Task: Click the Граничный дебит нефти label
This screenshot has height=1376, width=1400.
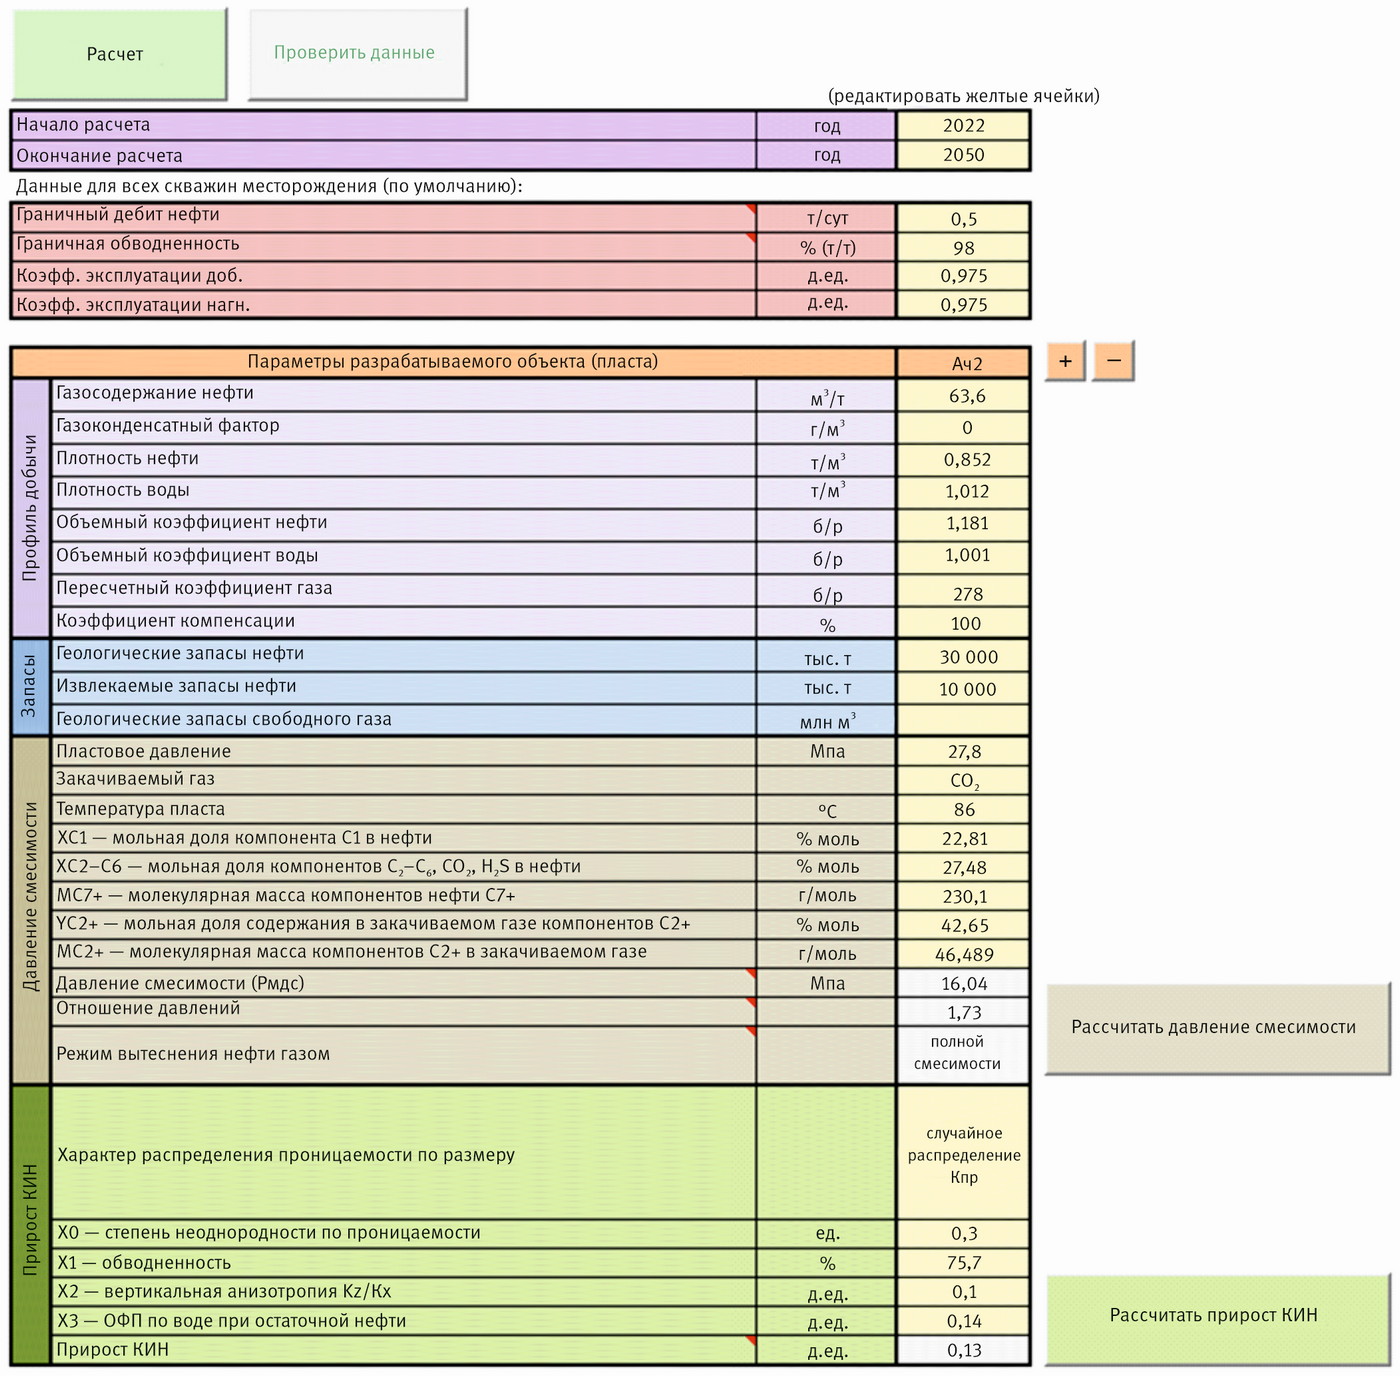Action: [117, 215]
